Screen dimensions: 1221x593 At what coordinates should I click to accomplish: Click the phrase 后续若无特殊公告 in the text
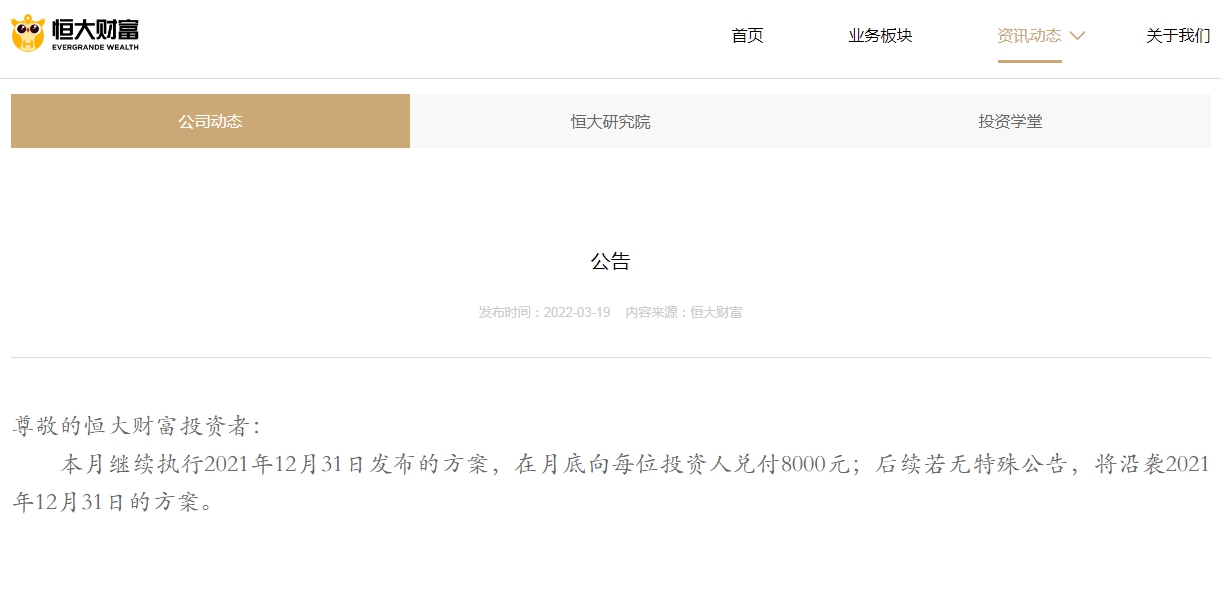(969, 464)
